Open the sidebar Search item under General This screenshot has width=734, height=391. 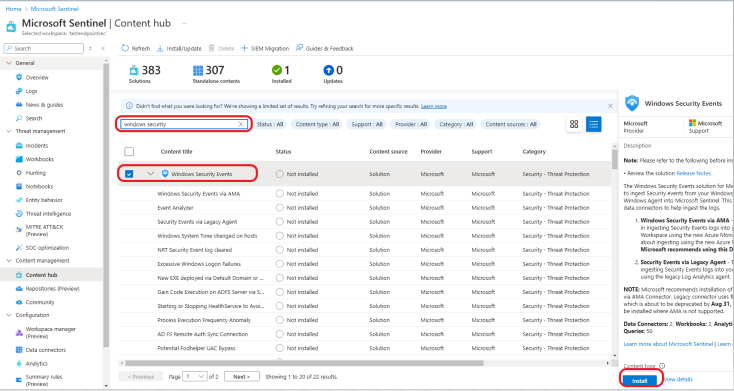(x=34, y=118)
